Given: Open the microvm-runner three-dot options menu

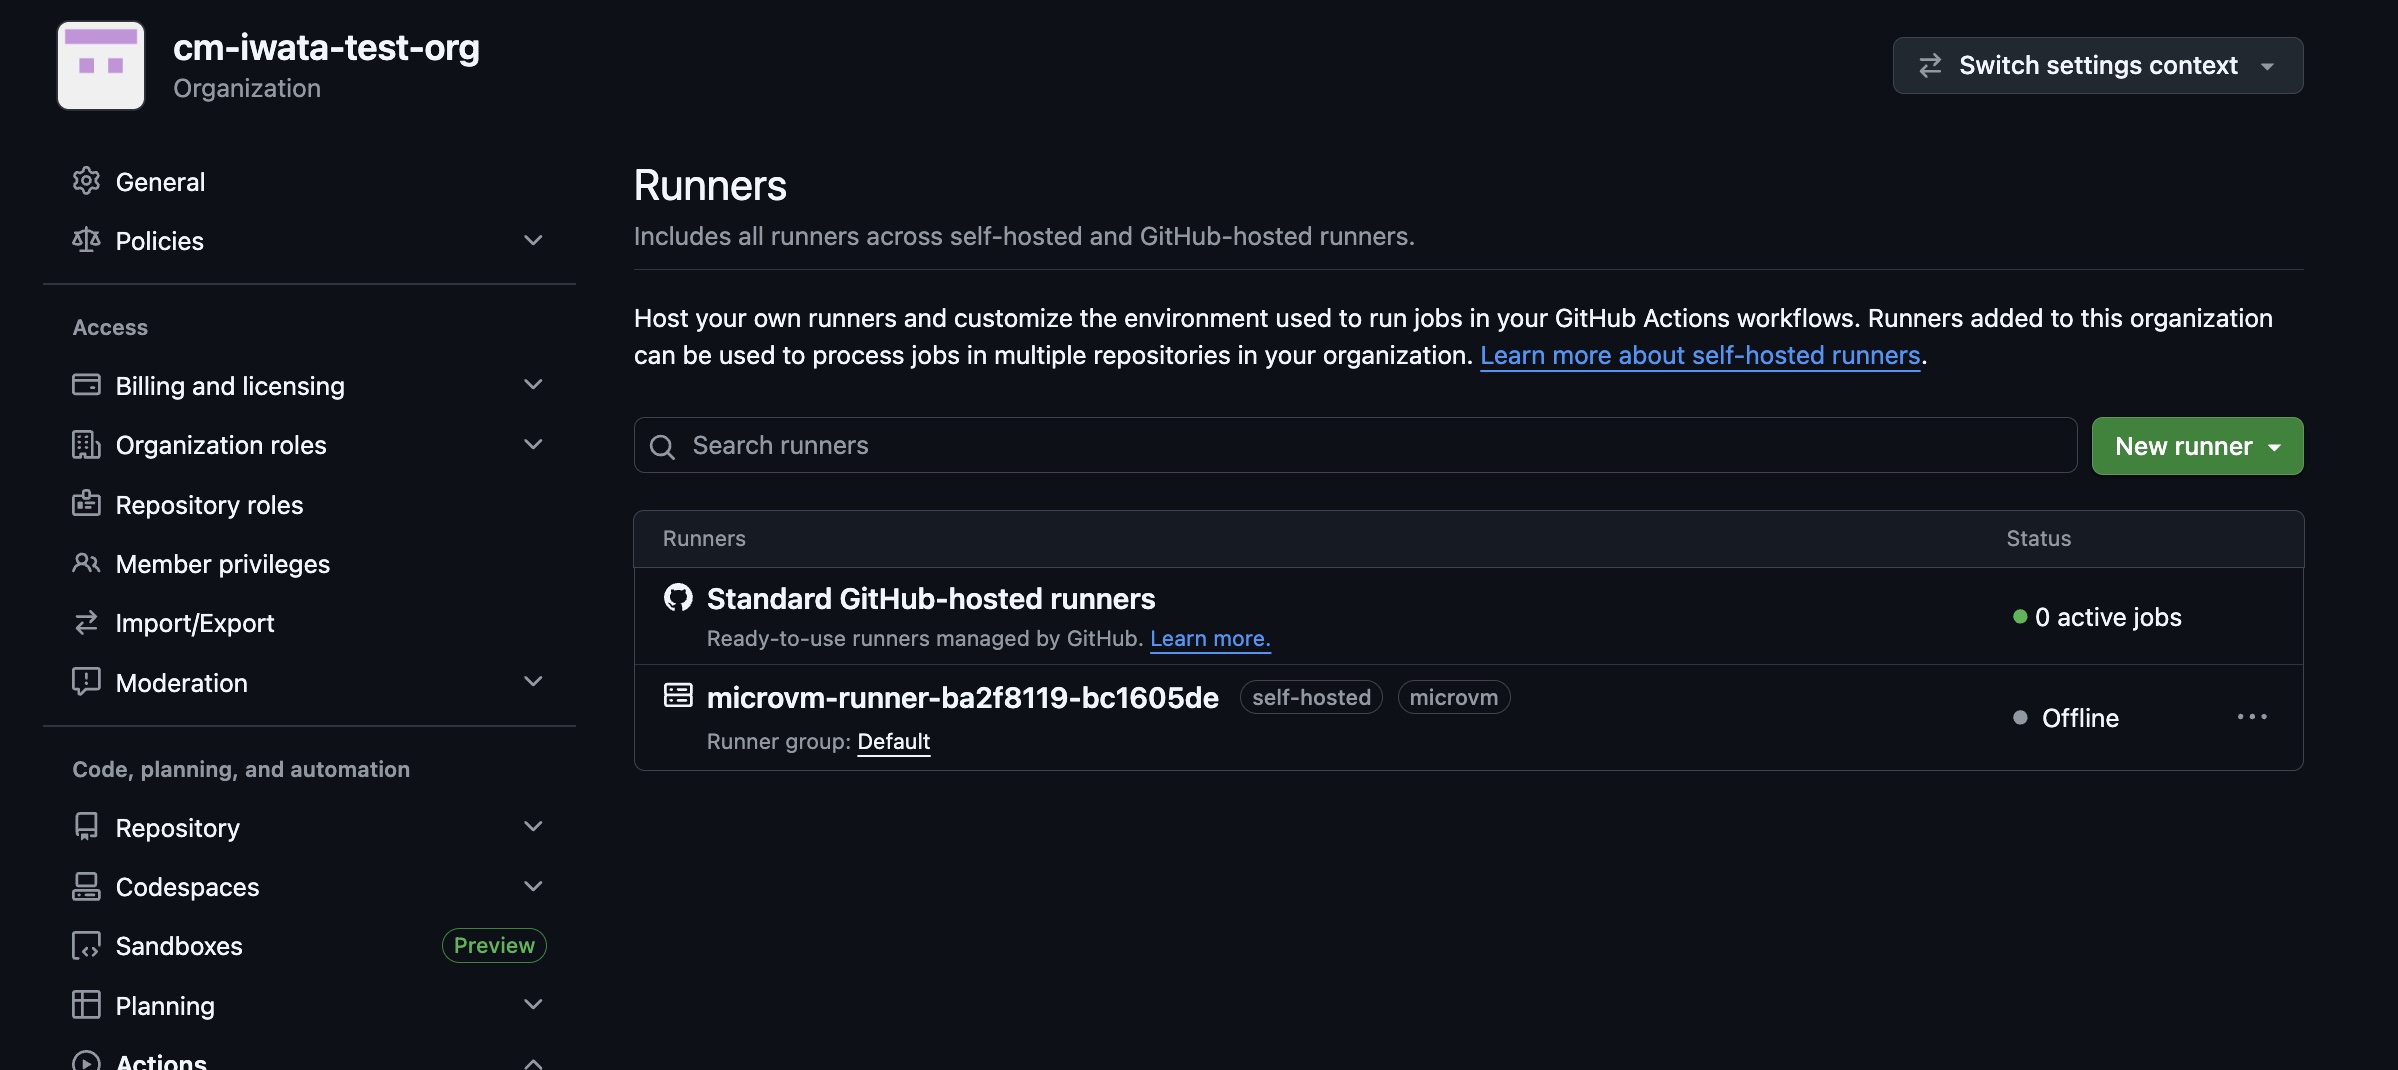Looking at the screenshot, I should coord(2252,717).
